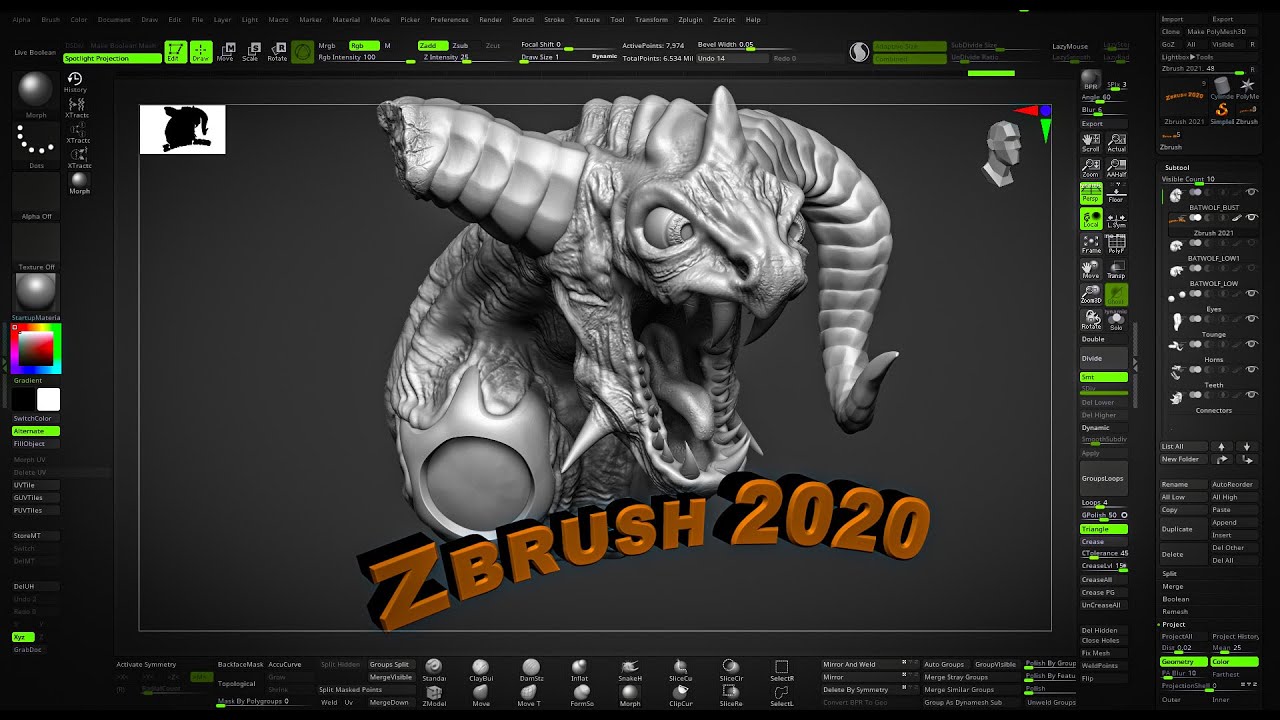Select the SelectRect brush icon
This screenshot has height=720, width=1280.
pyautogui.click(x=782, y=670)
